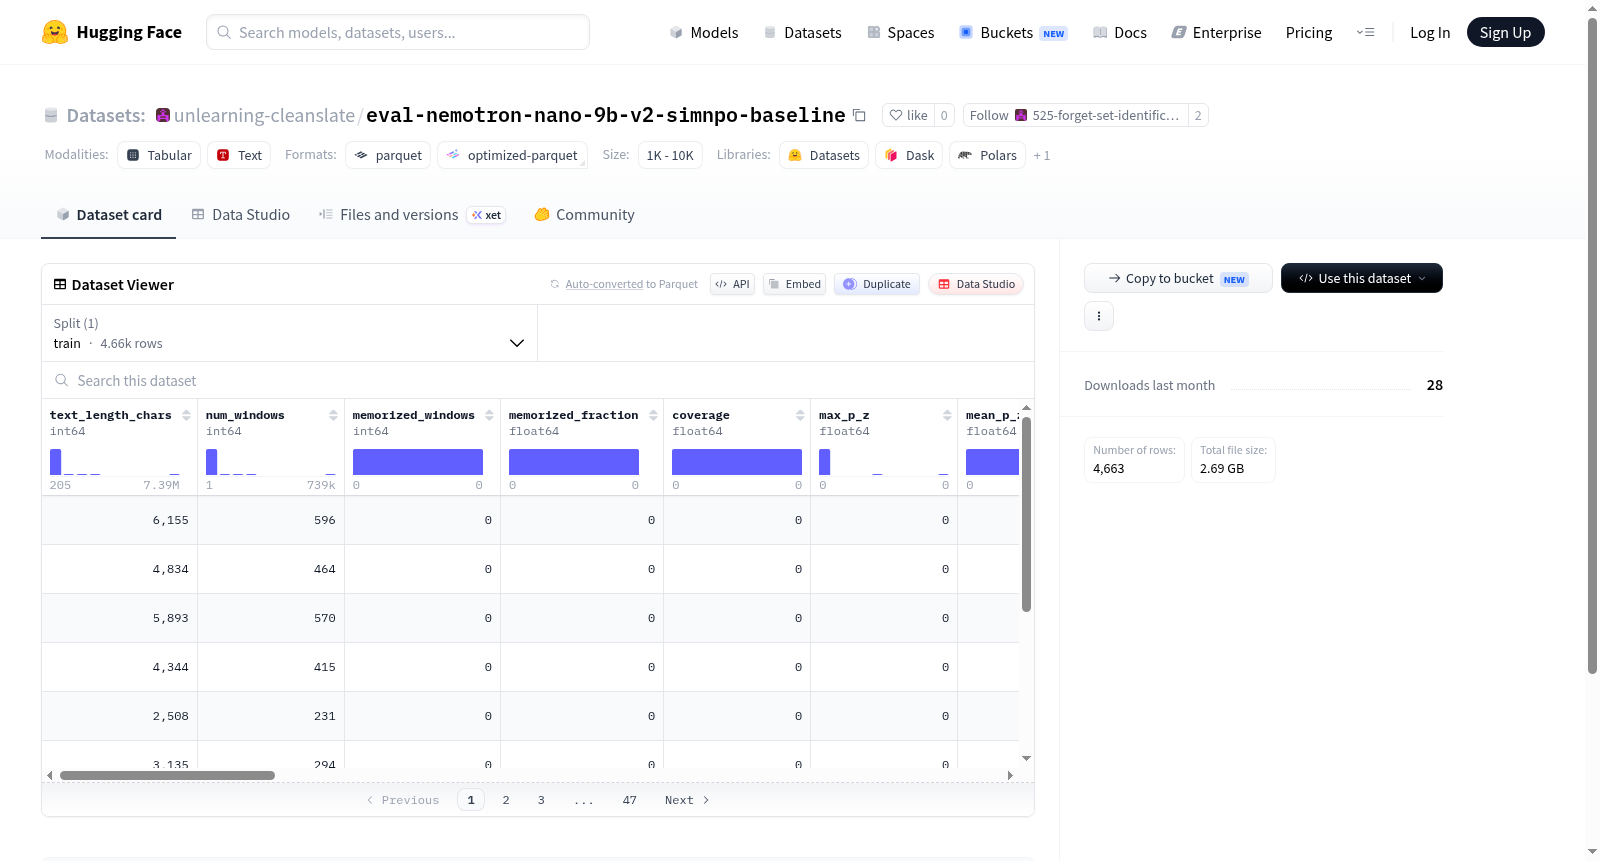The height and width of the screenshot is (861, 1600).
Task: Select the parquet format tag
Action: pos(388,155)
